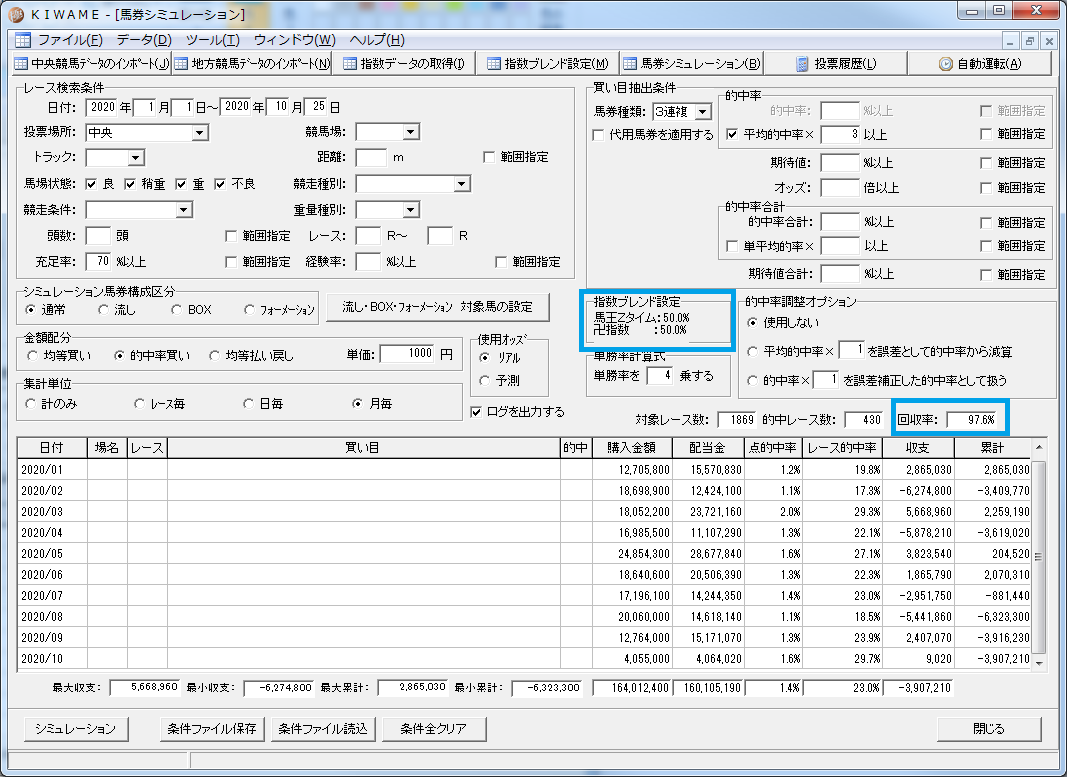Click 流し・BOX・フォーメーション 対象馬の設定 button
Screen dimensions: 1067x777
pos(438,307)
